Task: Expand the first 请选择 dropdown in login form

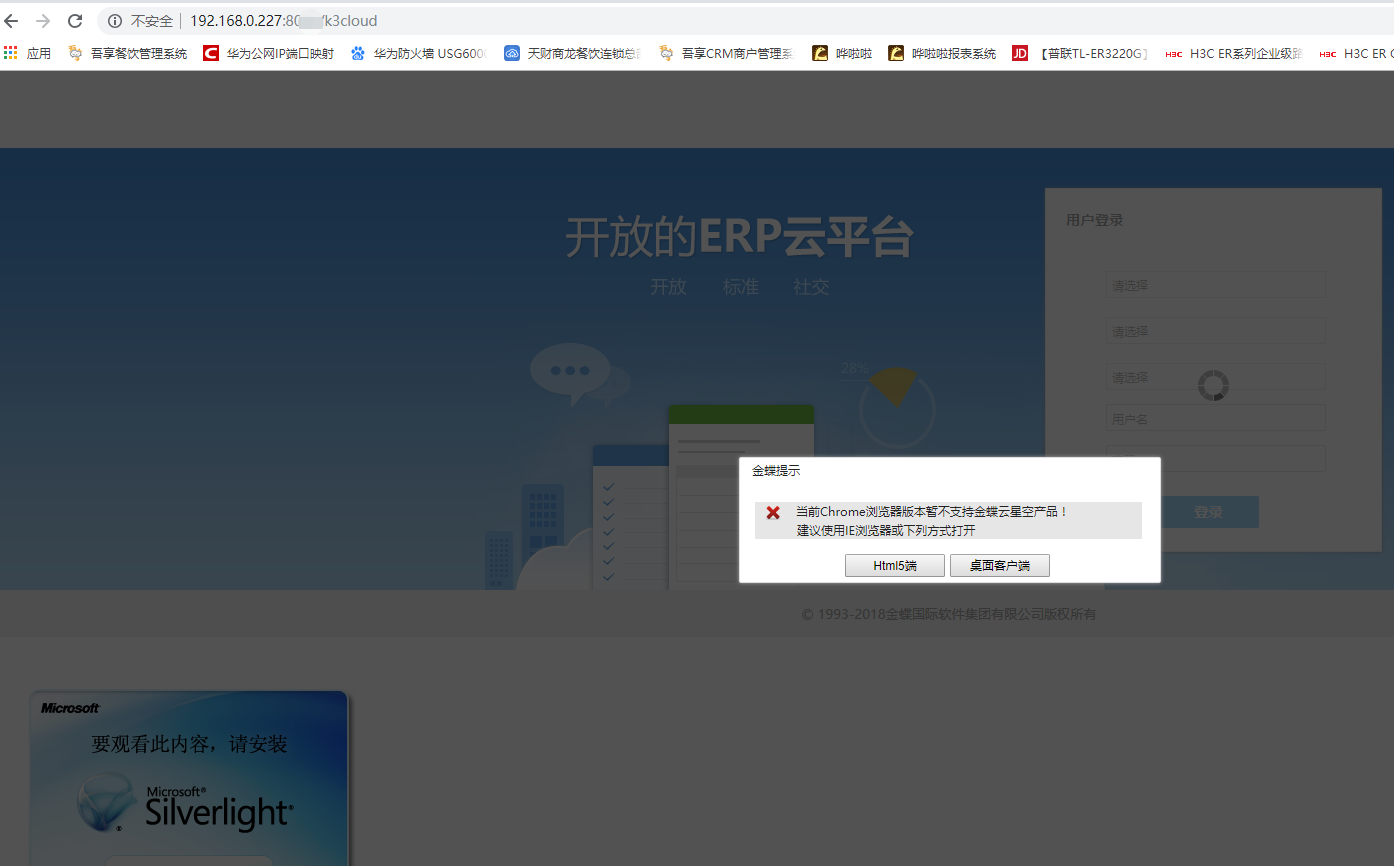Action: [x=1215, y=285]
